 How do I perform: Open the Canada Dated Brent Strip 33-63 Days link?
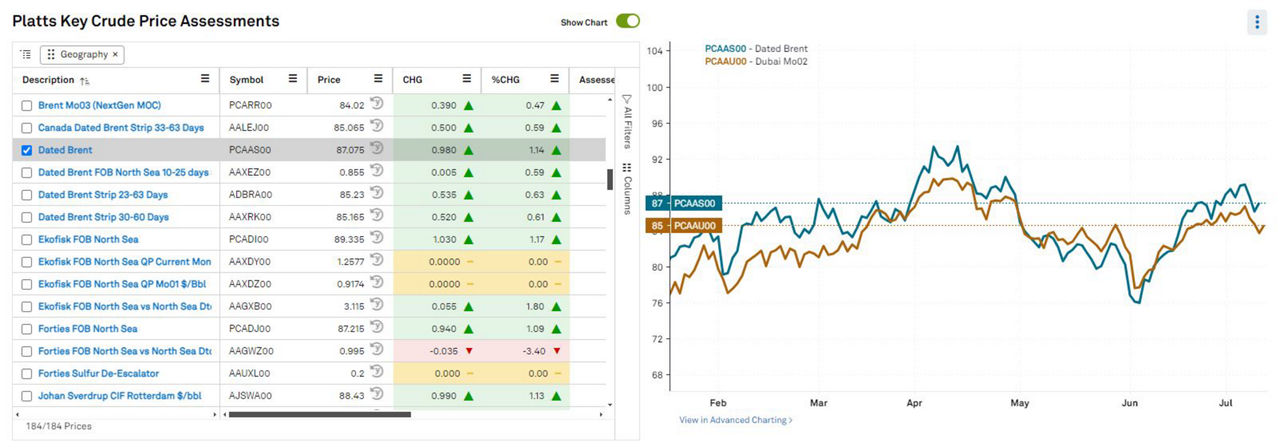pyautogui.click(x=120, y=127)
